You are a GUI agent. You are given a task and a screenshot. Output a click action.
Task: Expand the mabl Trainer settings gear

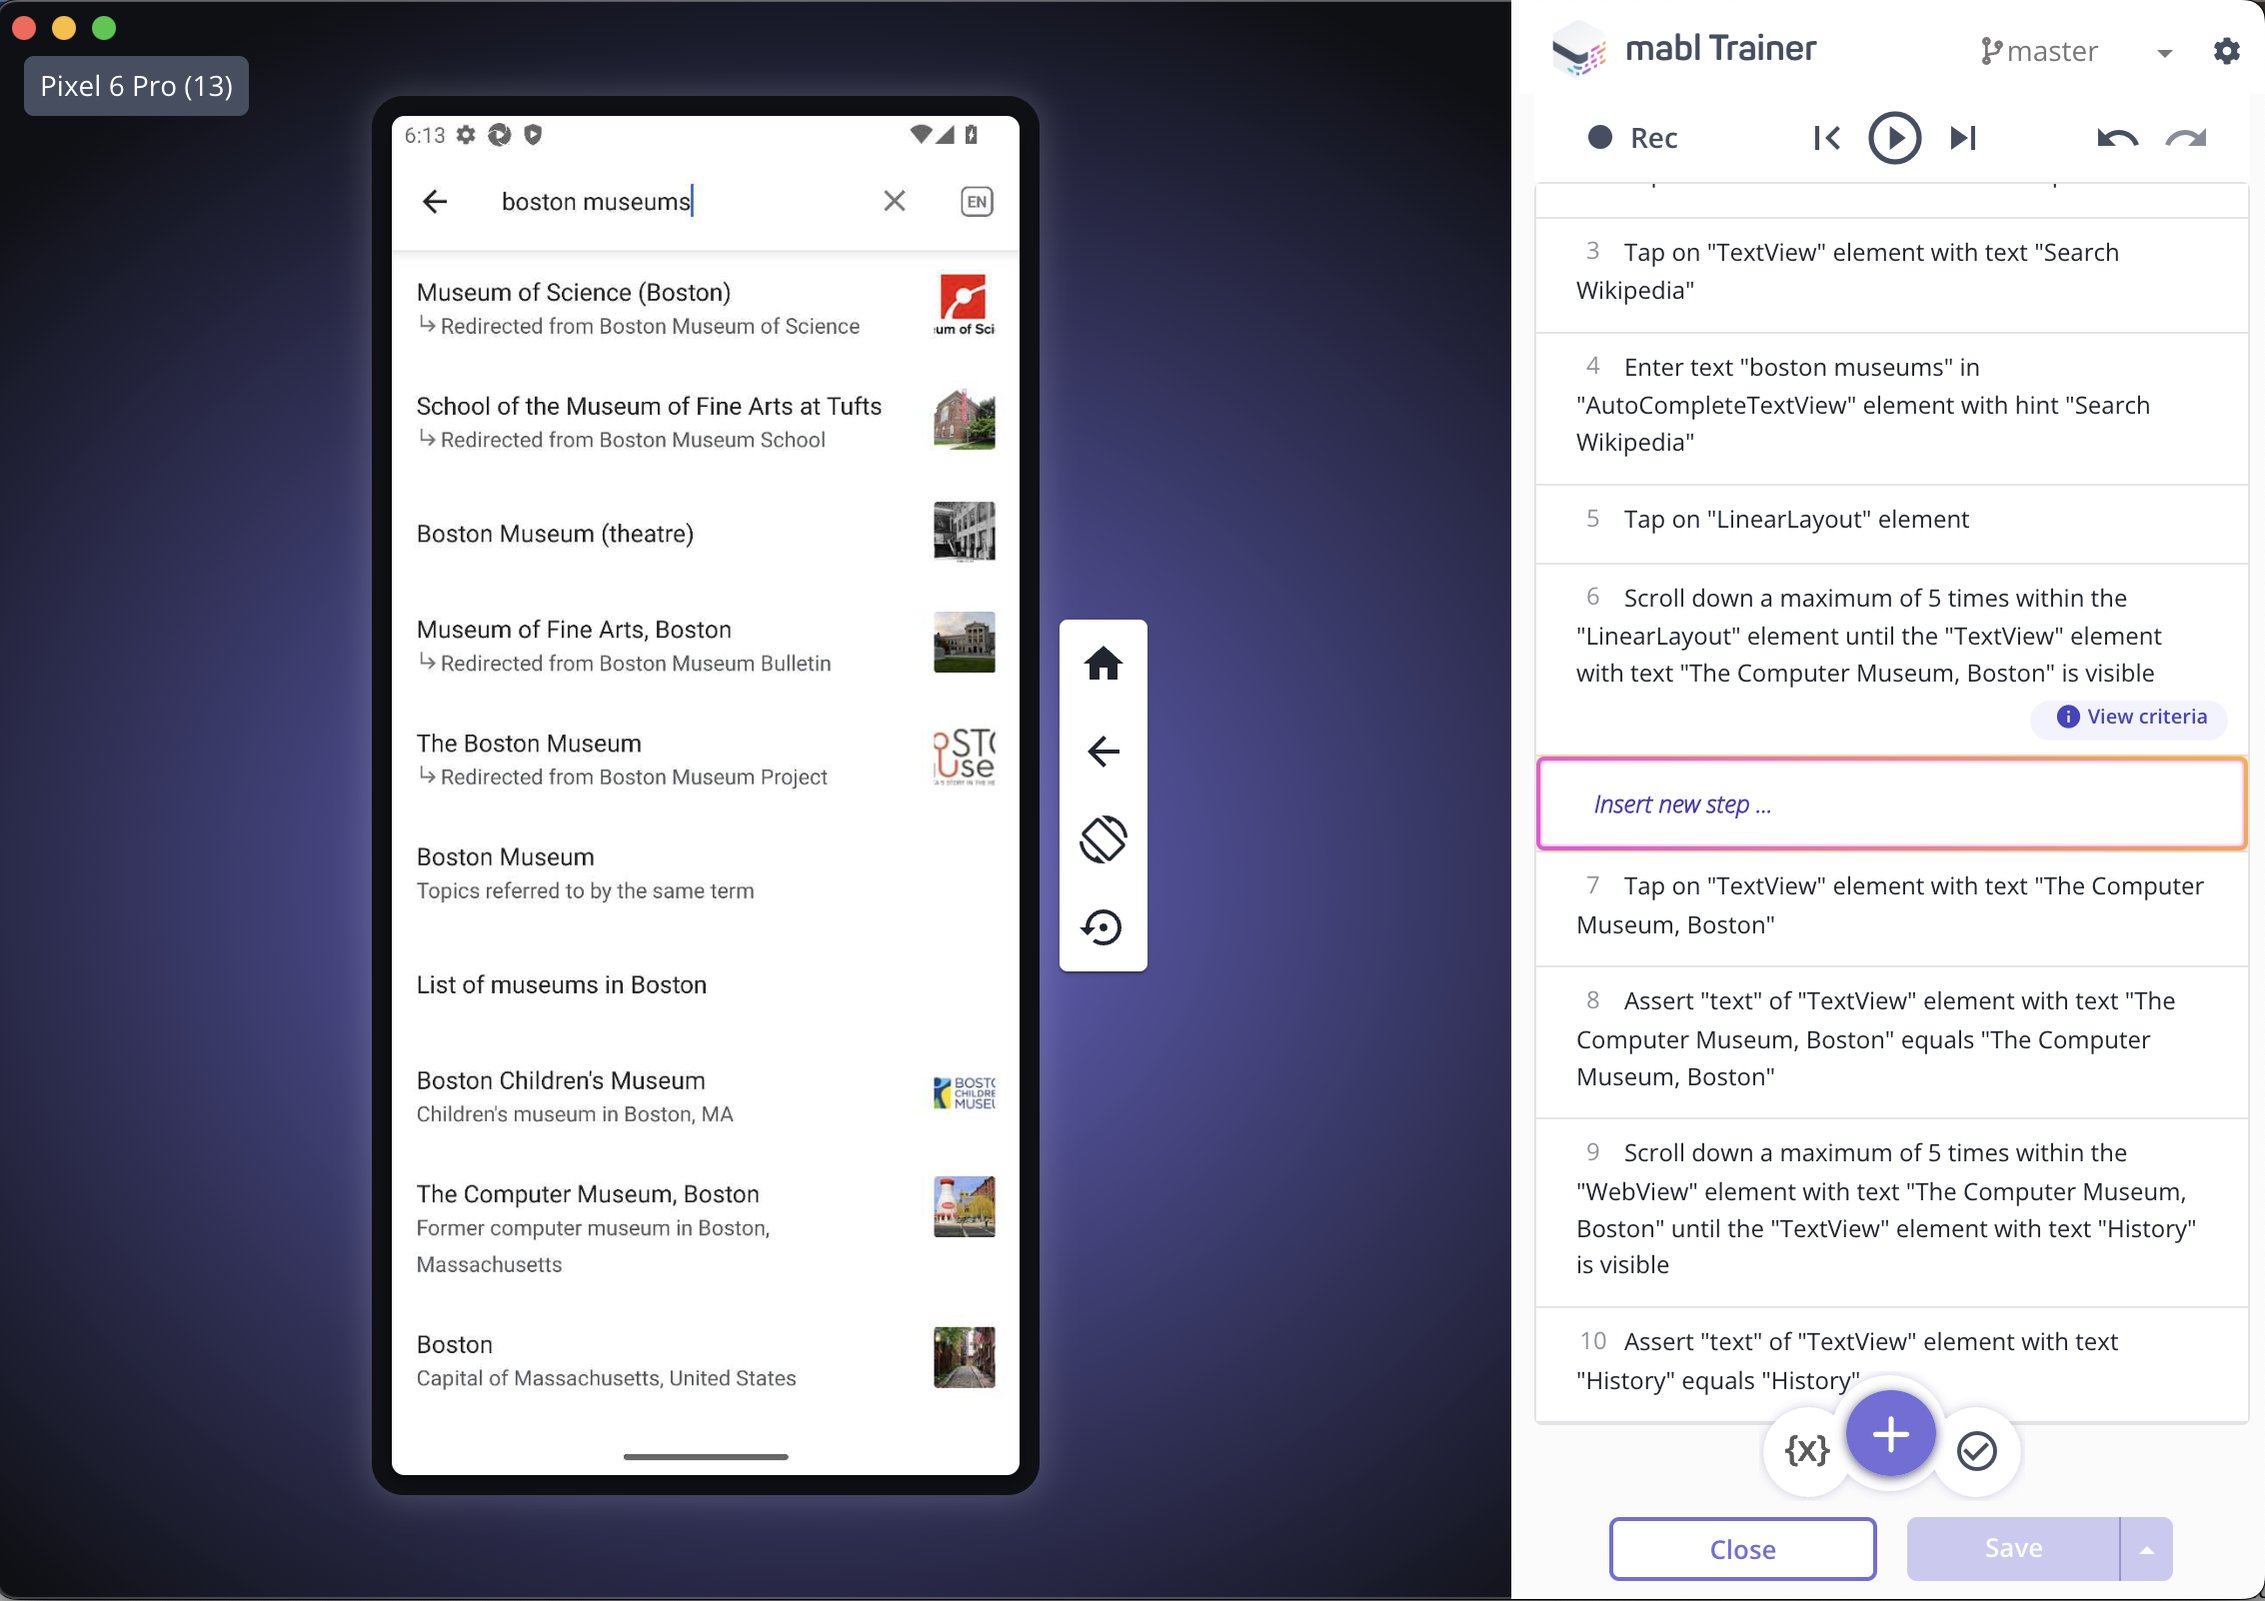tap(2227, 50)
